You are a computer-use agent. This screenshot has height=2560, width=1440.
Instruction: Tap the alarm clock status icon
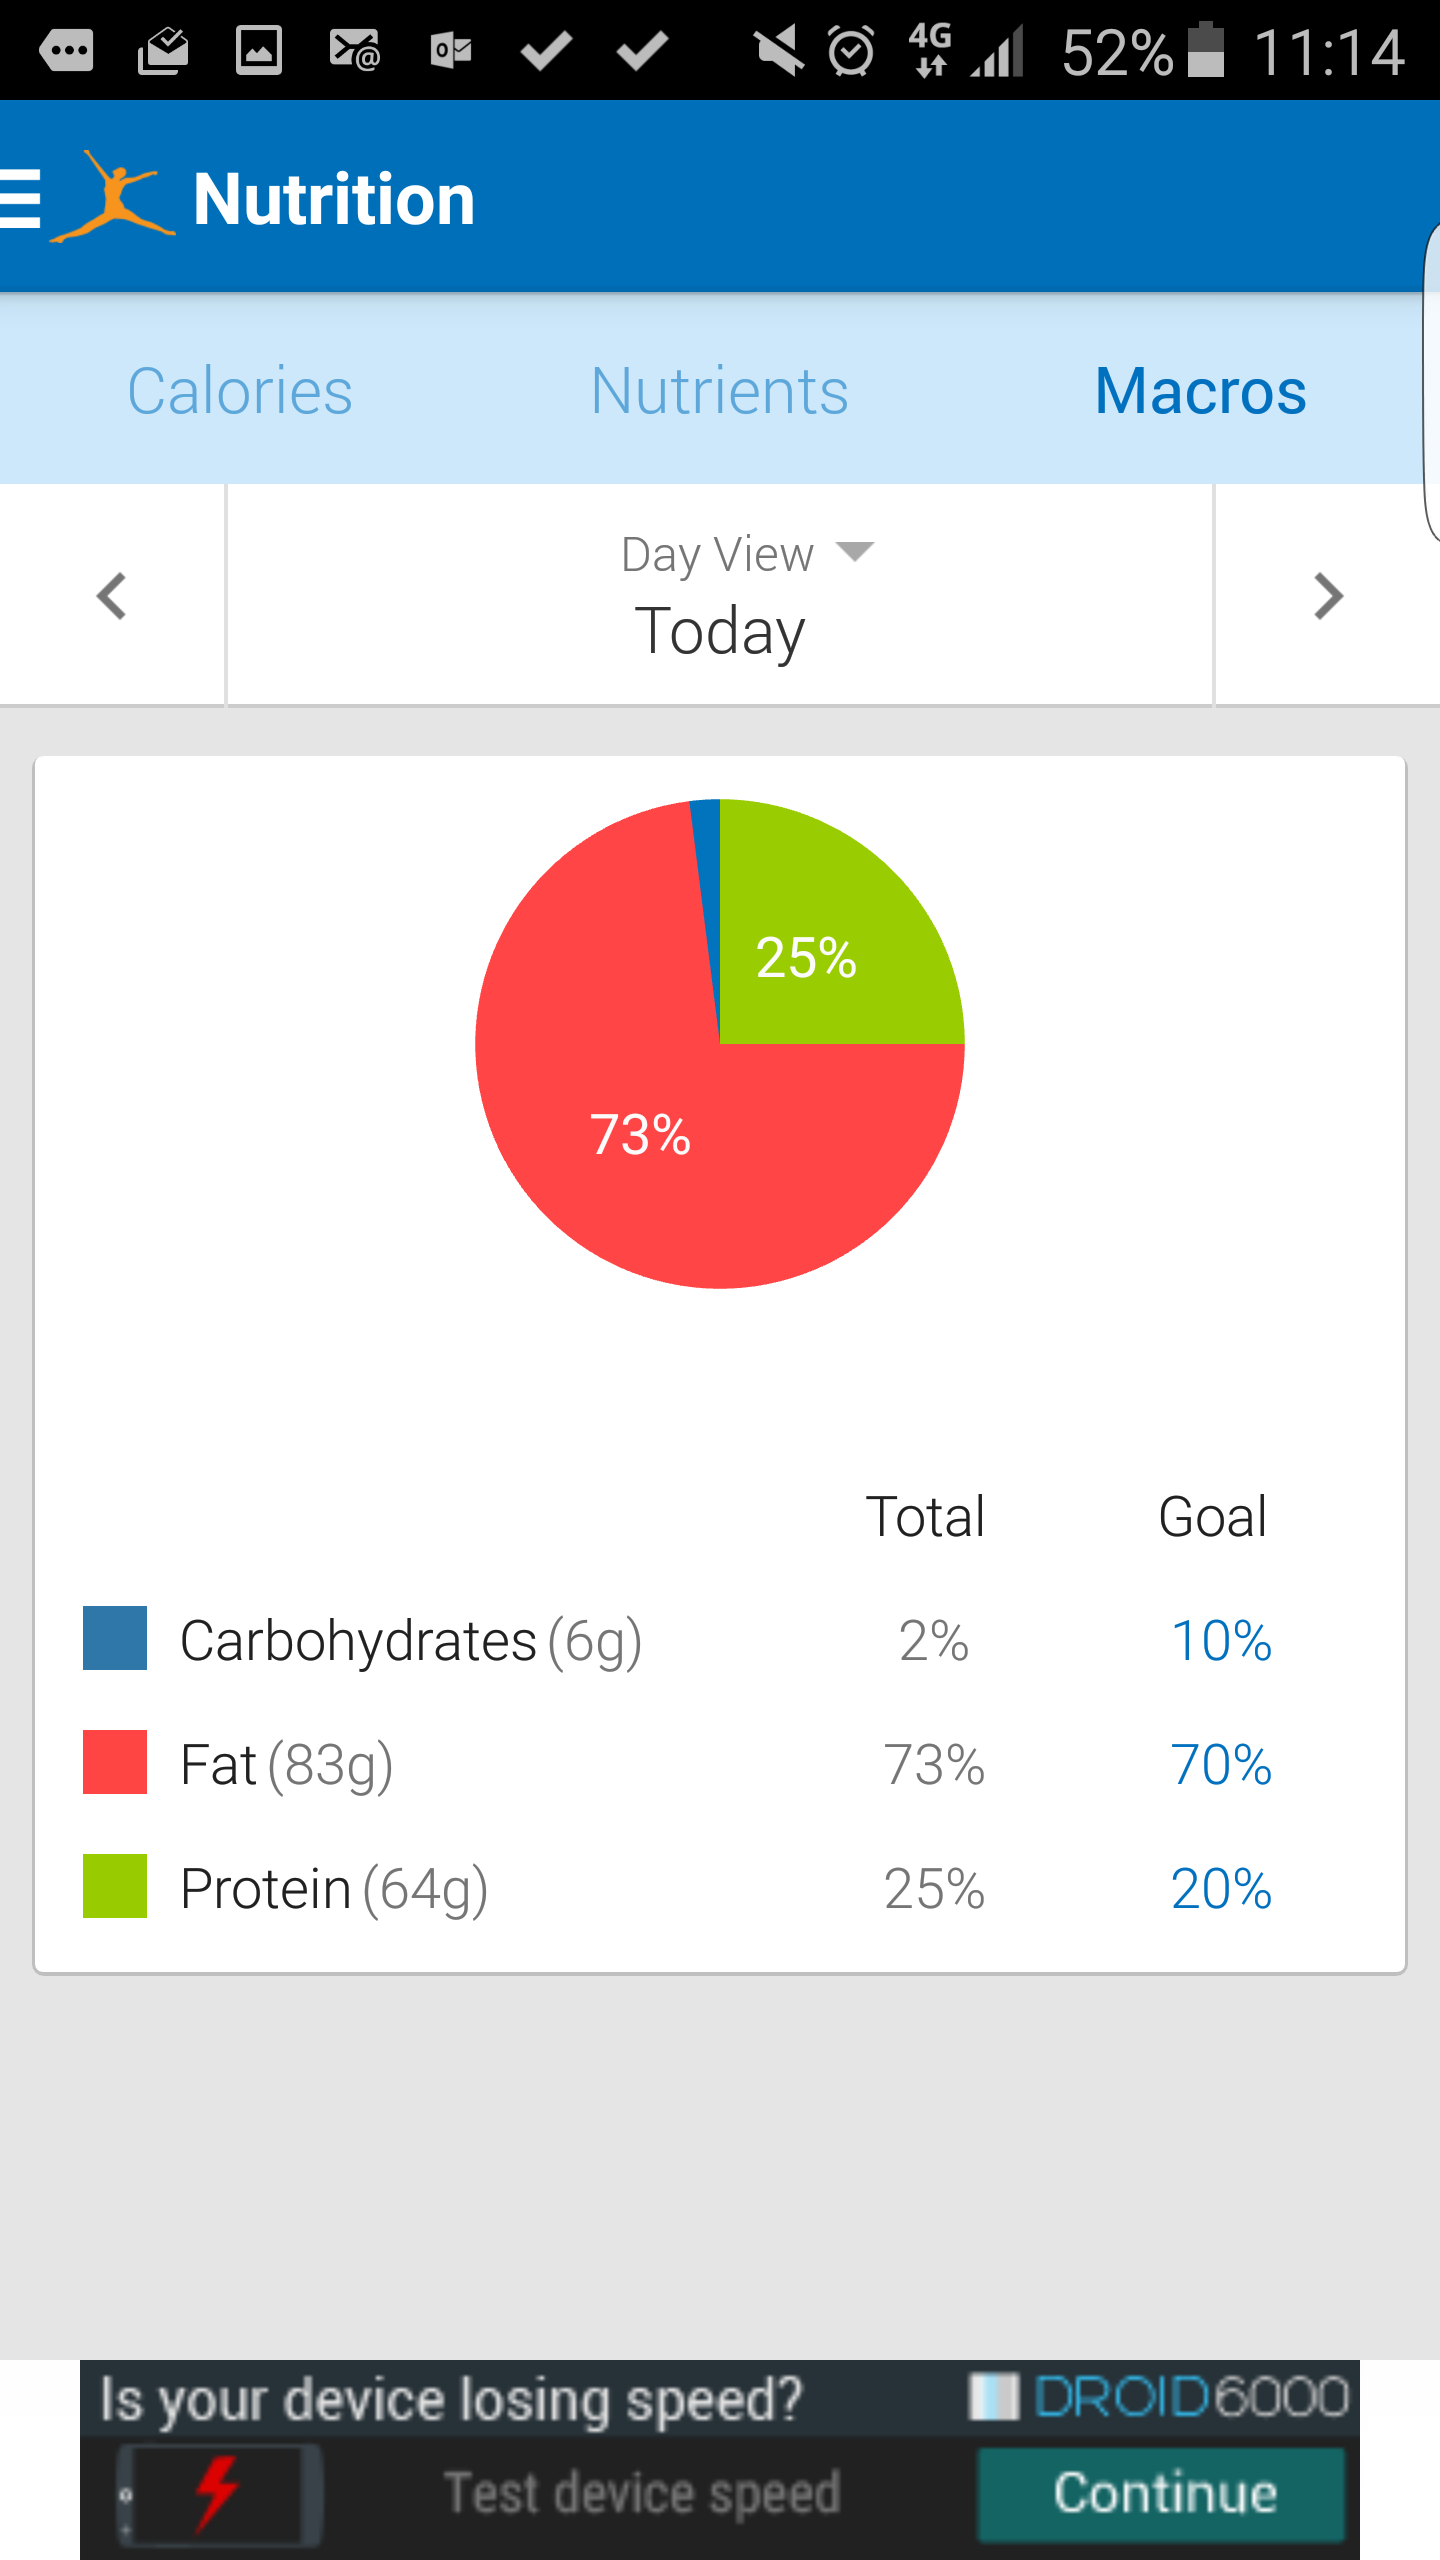pos(851,51)
